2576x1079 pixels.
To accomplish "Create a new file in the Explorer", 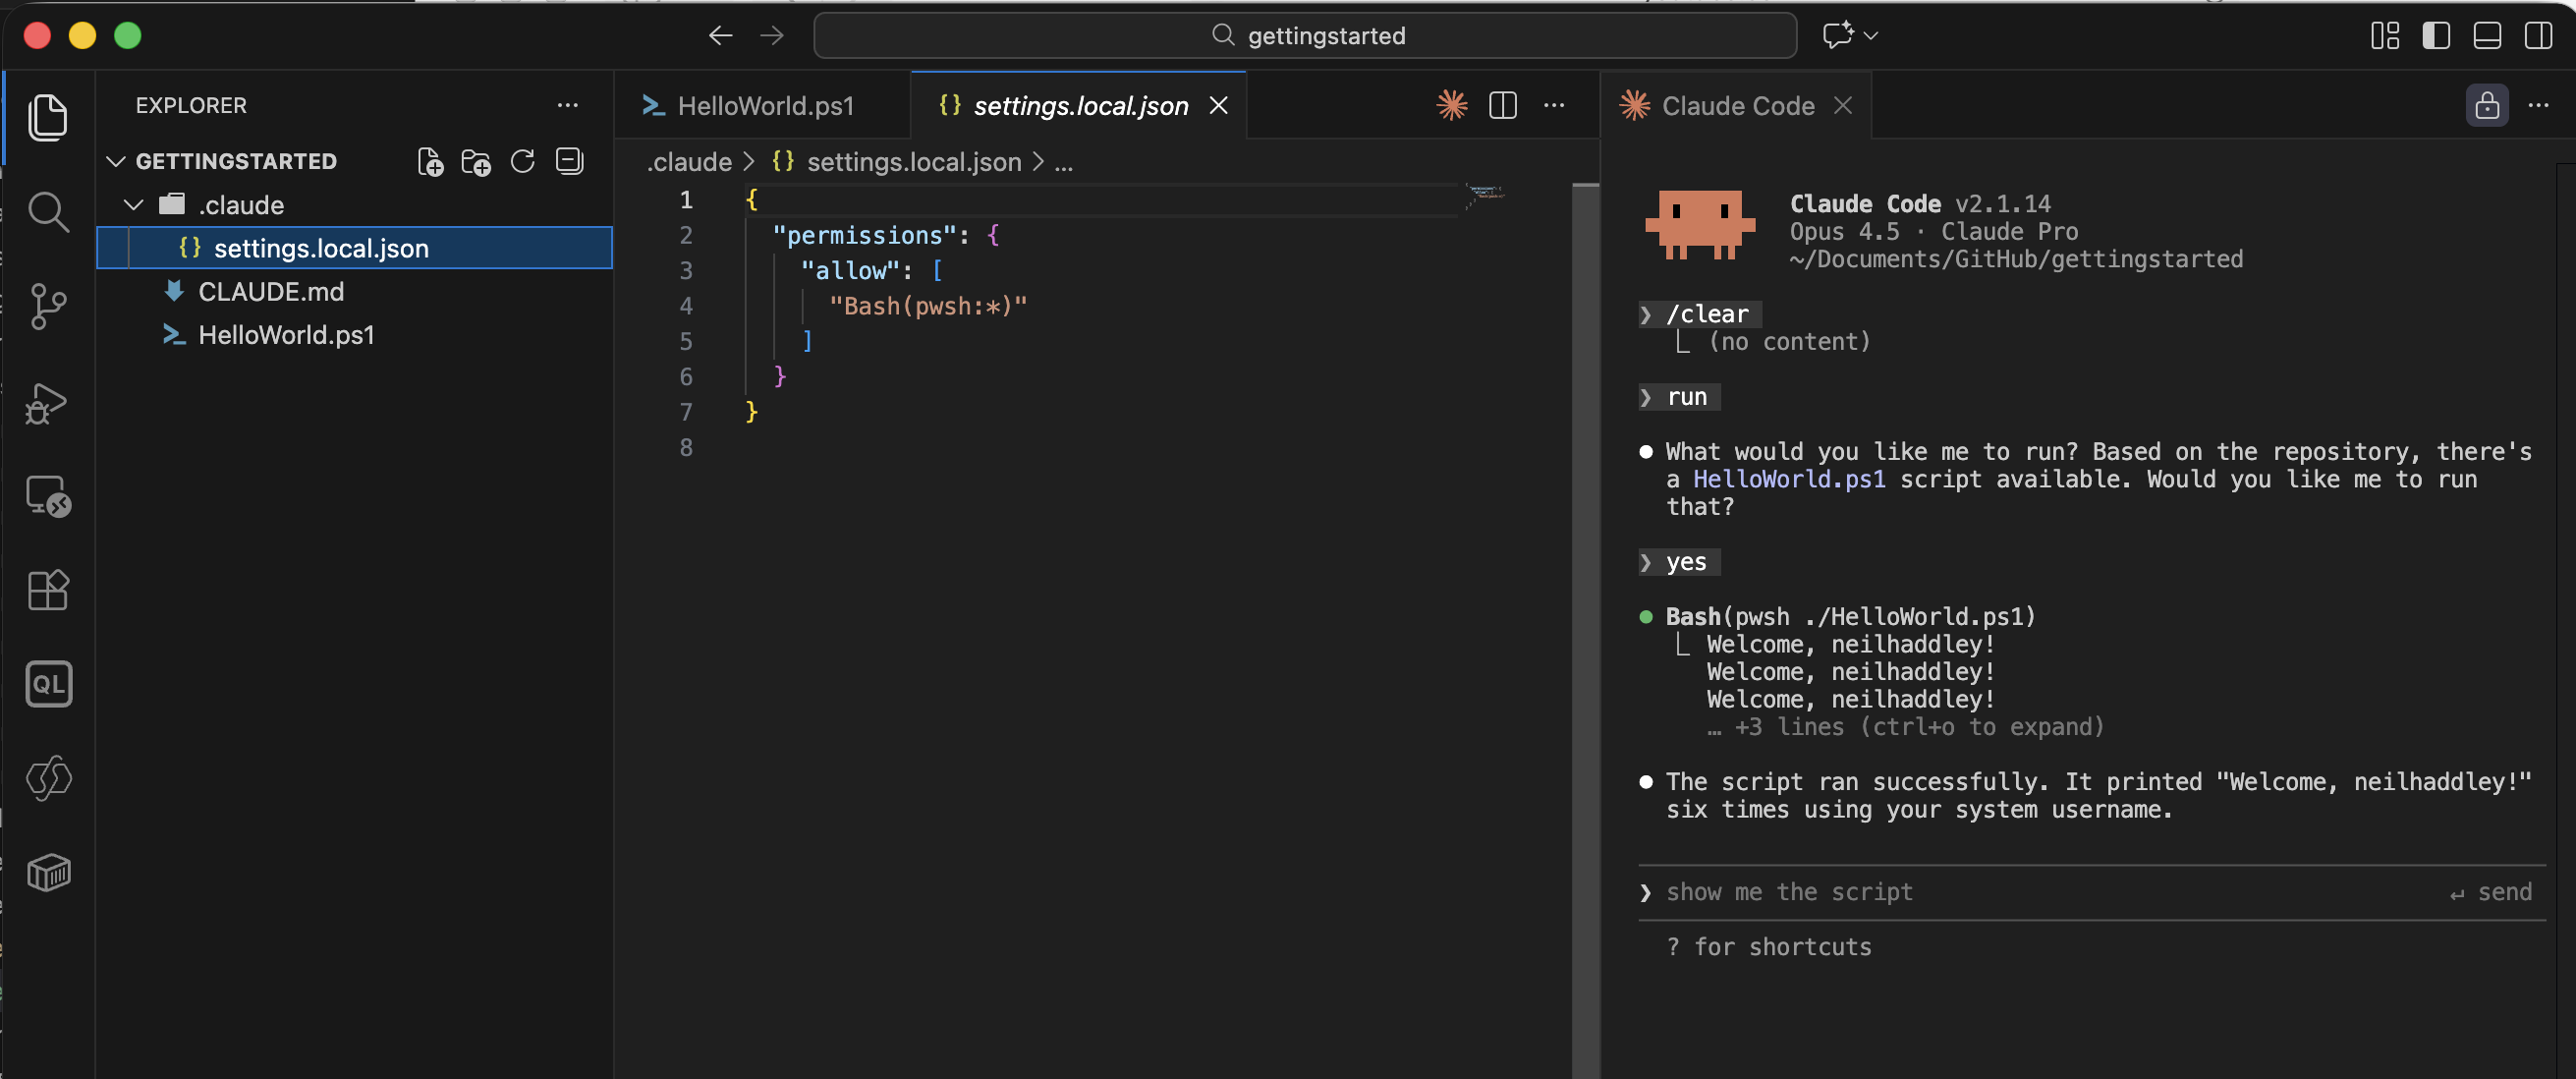I will click(x=431, y=161).
